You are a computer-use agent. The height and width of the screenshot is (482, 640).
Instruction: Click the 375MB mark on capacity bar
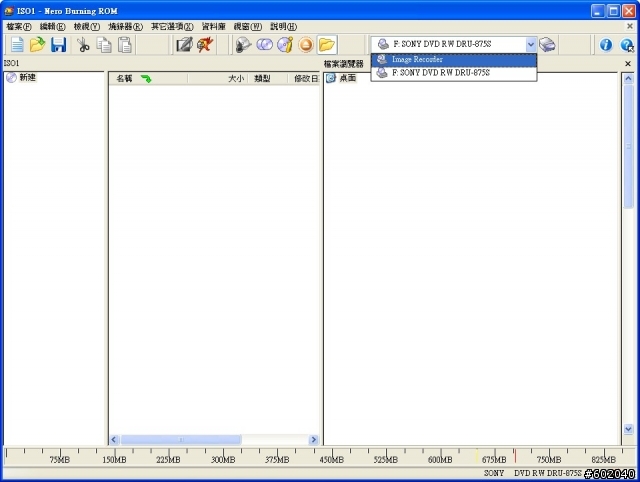[277, 460]
